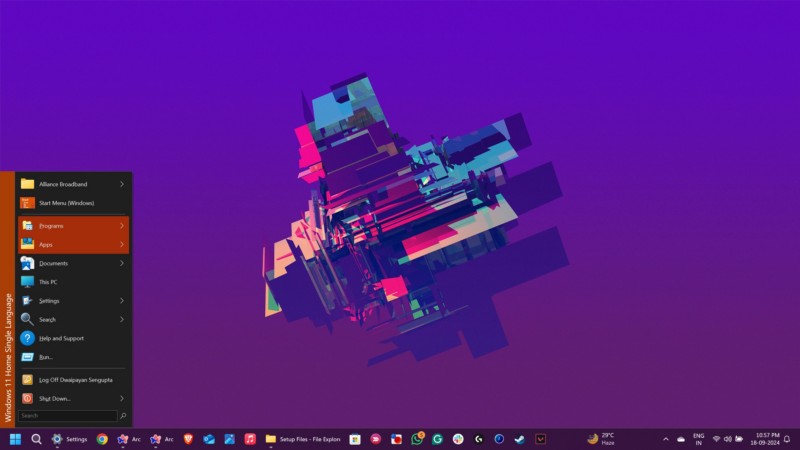
Task: Click the Microsoft Store taskbar icon
Action: tap(354, 439)
